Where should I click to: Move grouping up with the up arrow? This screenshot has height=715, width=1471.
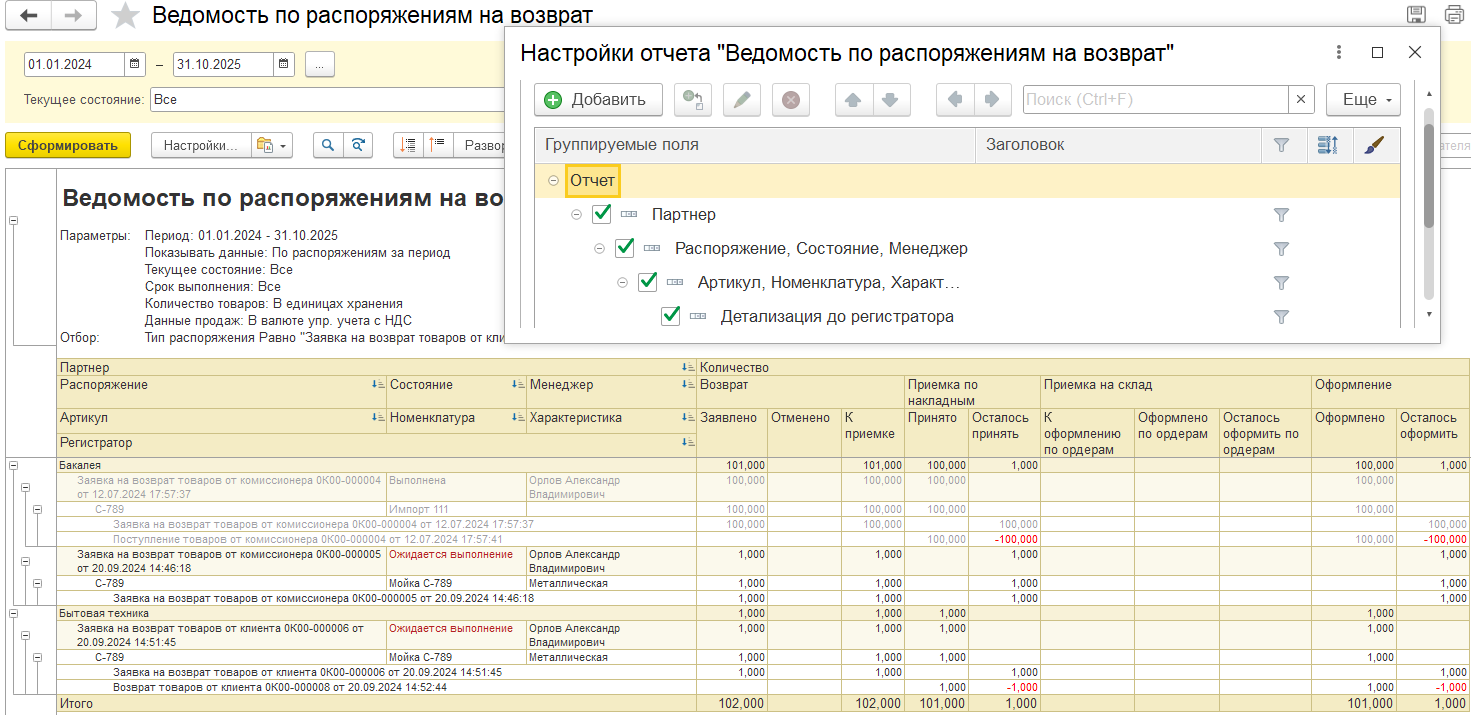tap(853, 100)
